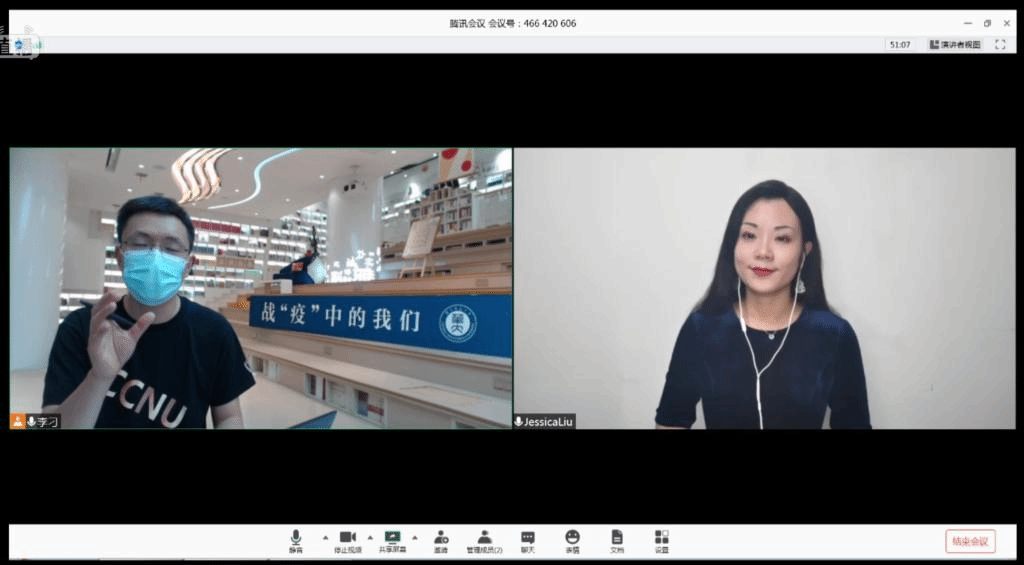Image resolution: width=1024 pixels, height=565 pixels.
Task: Open Manage Members (2) panel
Action: click(484, 540)
